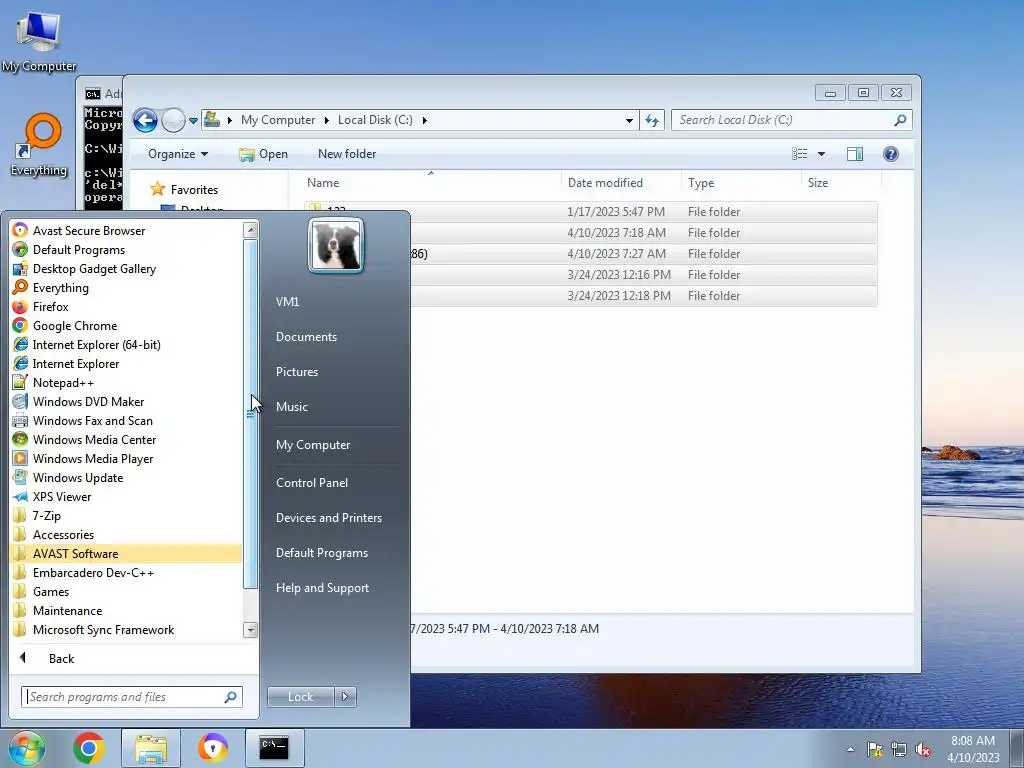Image resolution: width=1024 pixels, height=768 pixels.
Task: Expand the Maintenance folder
Action: (x=57, y=610)
